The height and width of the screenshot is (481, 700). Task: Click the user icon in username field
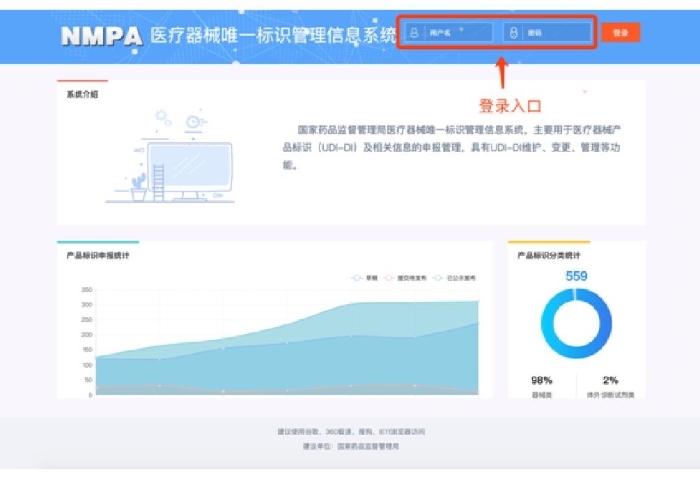pyautogui.click(x=416, y=33)
